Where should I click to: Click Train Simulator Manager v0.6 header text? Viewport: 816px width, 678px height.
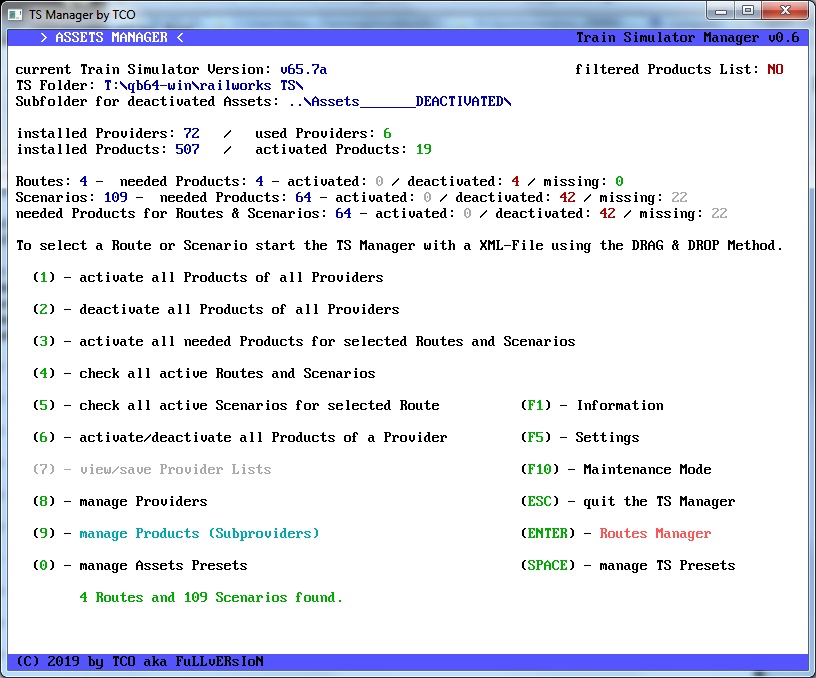(687, 37)
